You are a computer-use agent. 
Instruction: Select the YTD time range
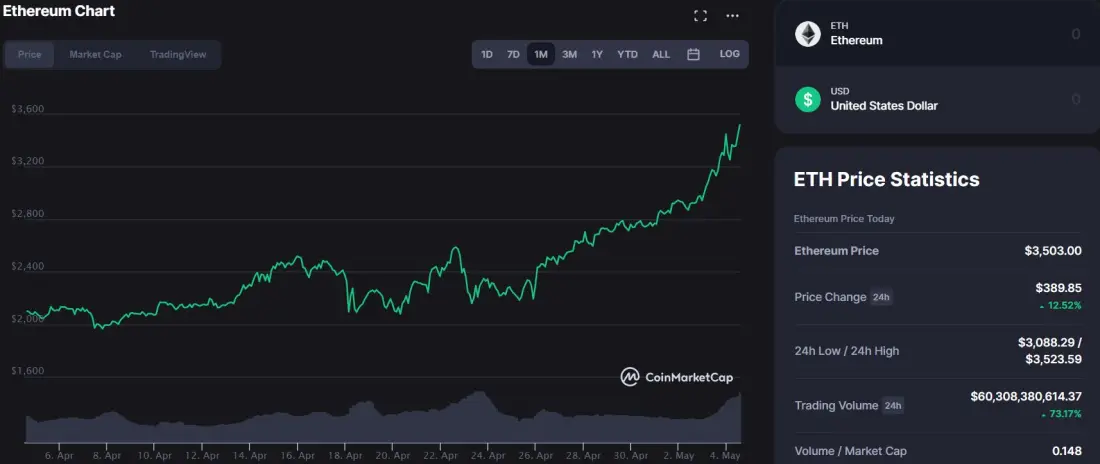coord(627,54)
